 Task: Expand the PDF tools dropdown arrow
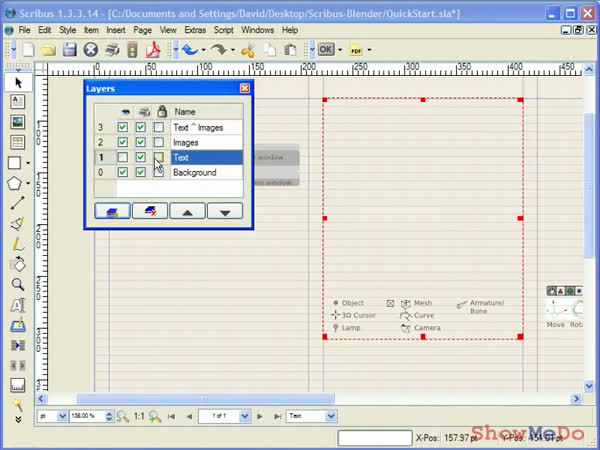[369, 50]
